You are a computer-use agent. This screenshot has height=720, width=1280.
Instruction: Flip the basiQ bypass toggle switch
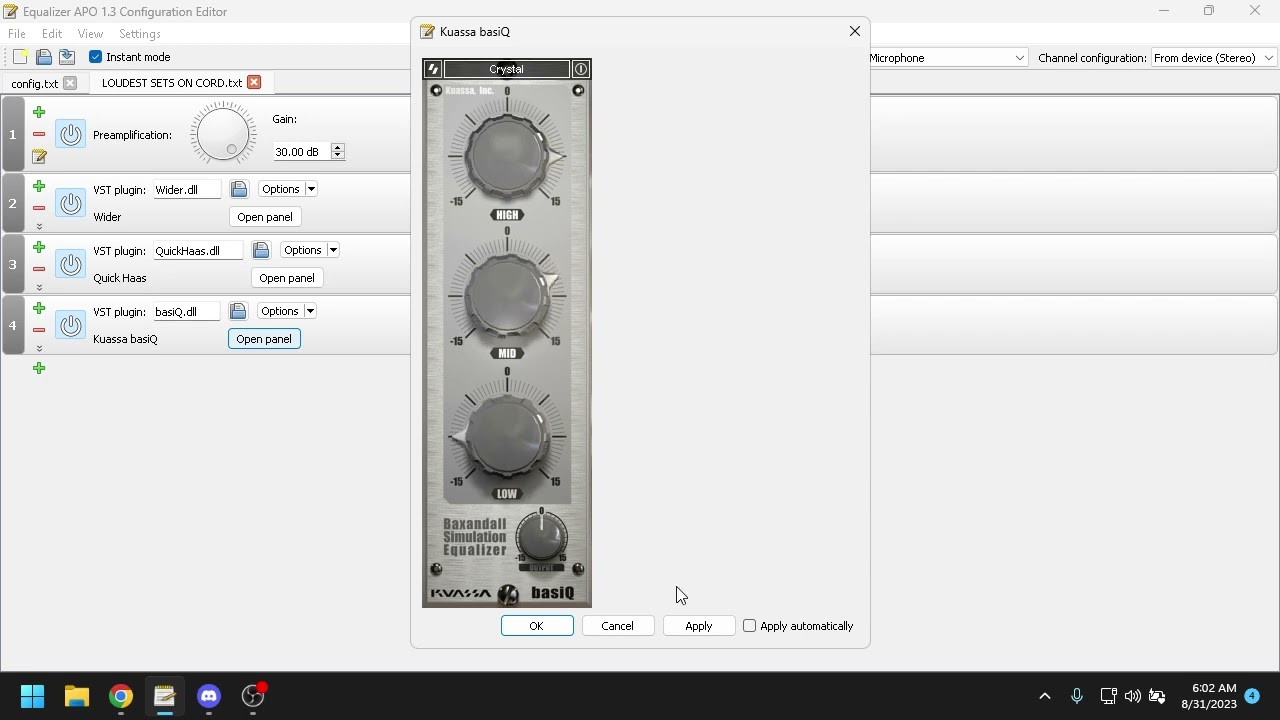pyautogui.click(x=508, y=594)
